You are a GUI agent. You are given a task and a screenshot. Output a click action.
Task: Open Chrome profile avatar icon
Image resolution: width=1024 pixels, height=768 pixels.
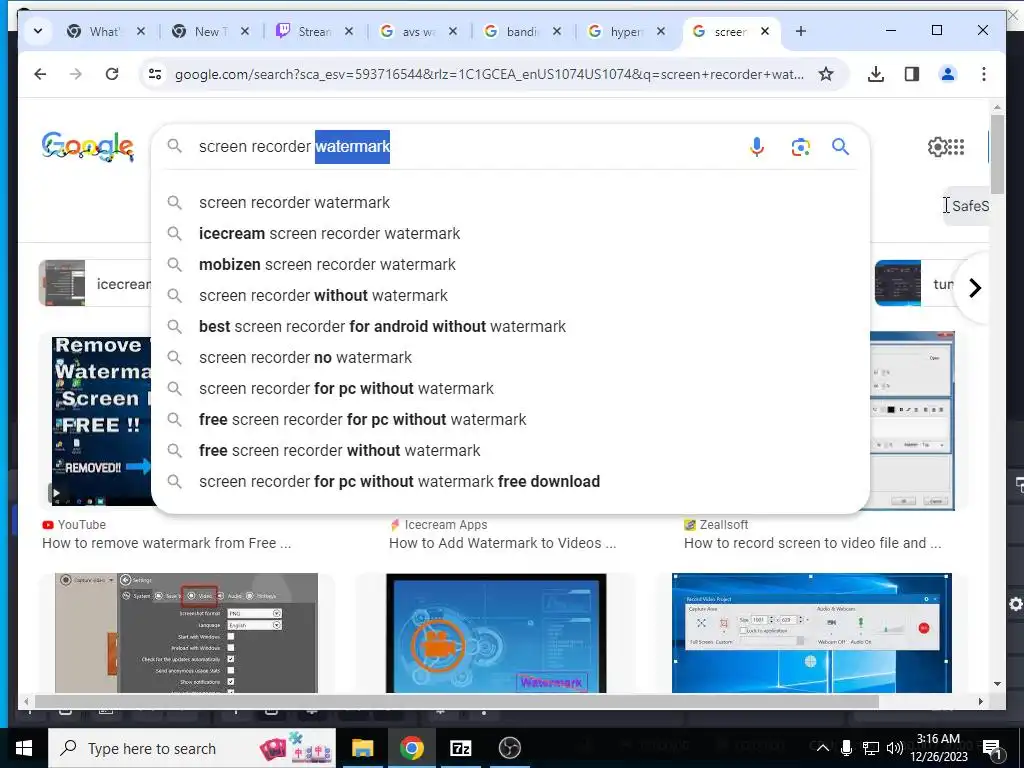[948, 74]
